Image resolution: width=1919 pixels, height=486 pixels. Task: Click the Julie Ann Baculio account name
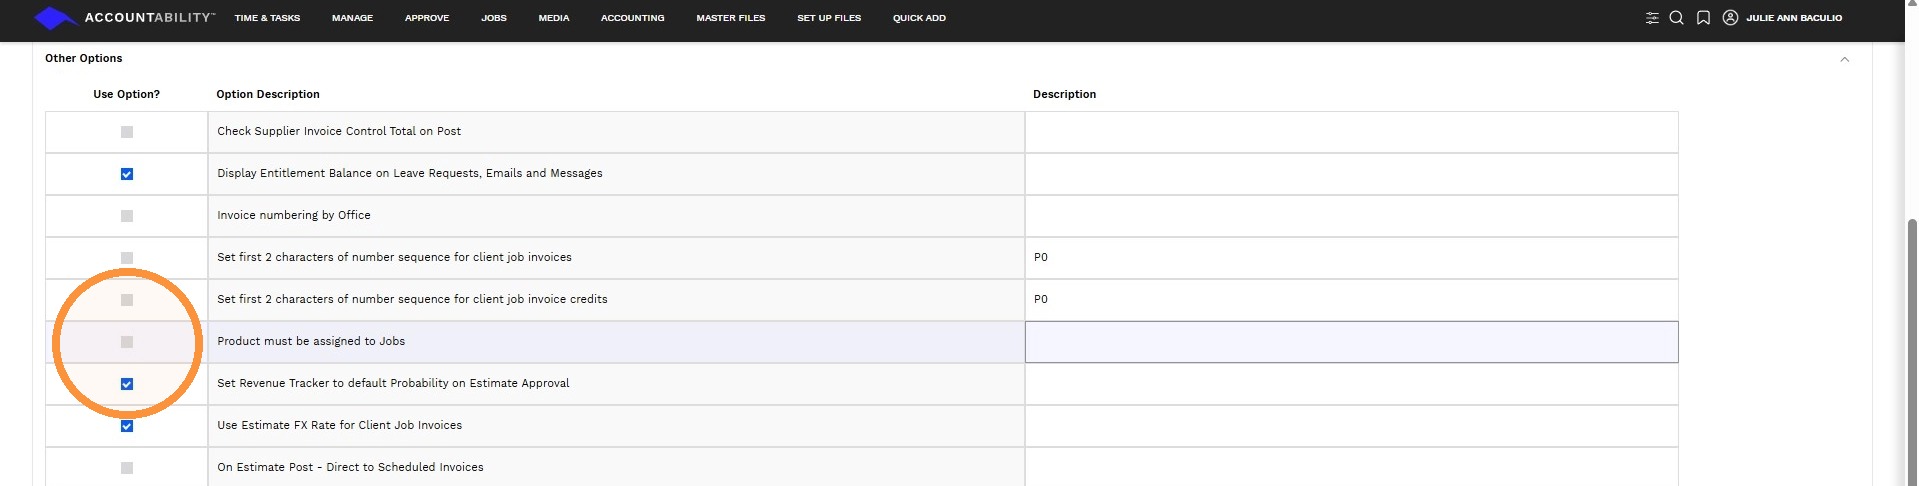pyautogui.click(x=1794, y=18)
